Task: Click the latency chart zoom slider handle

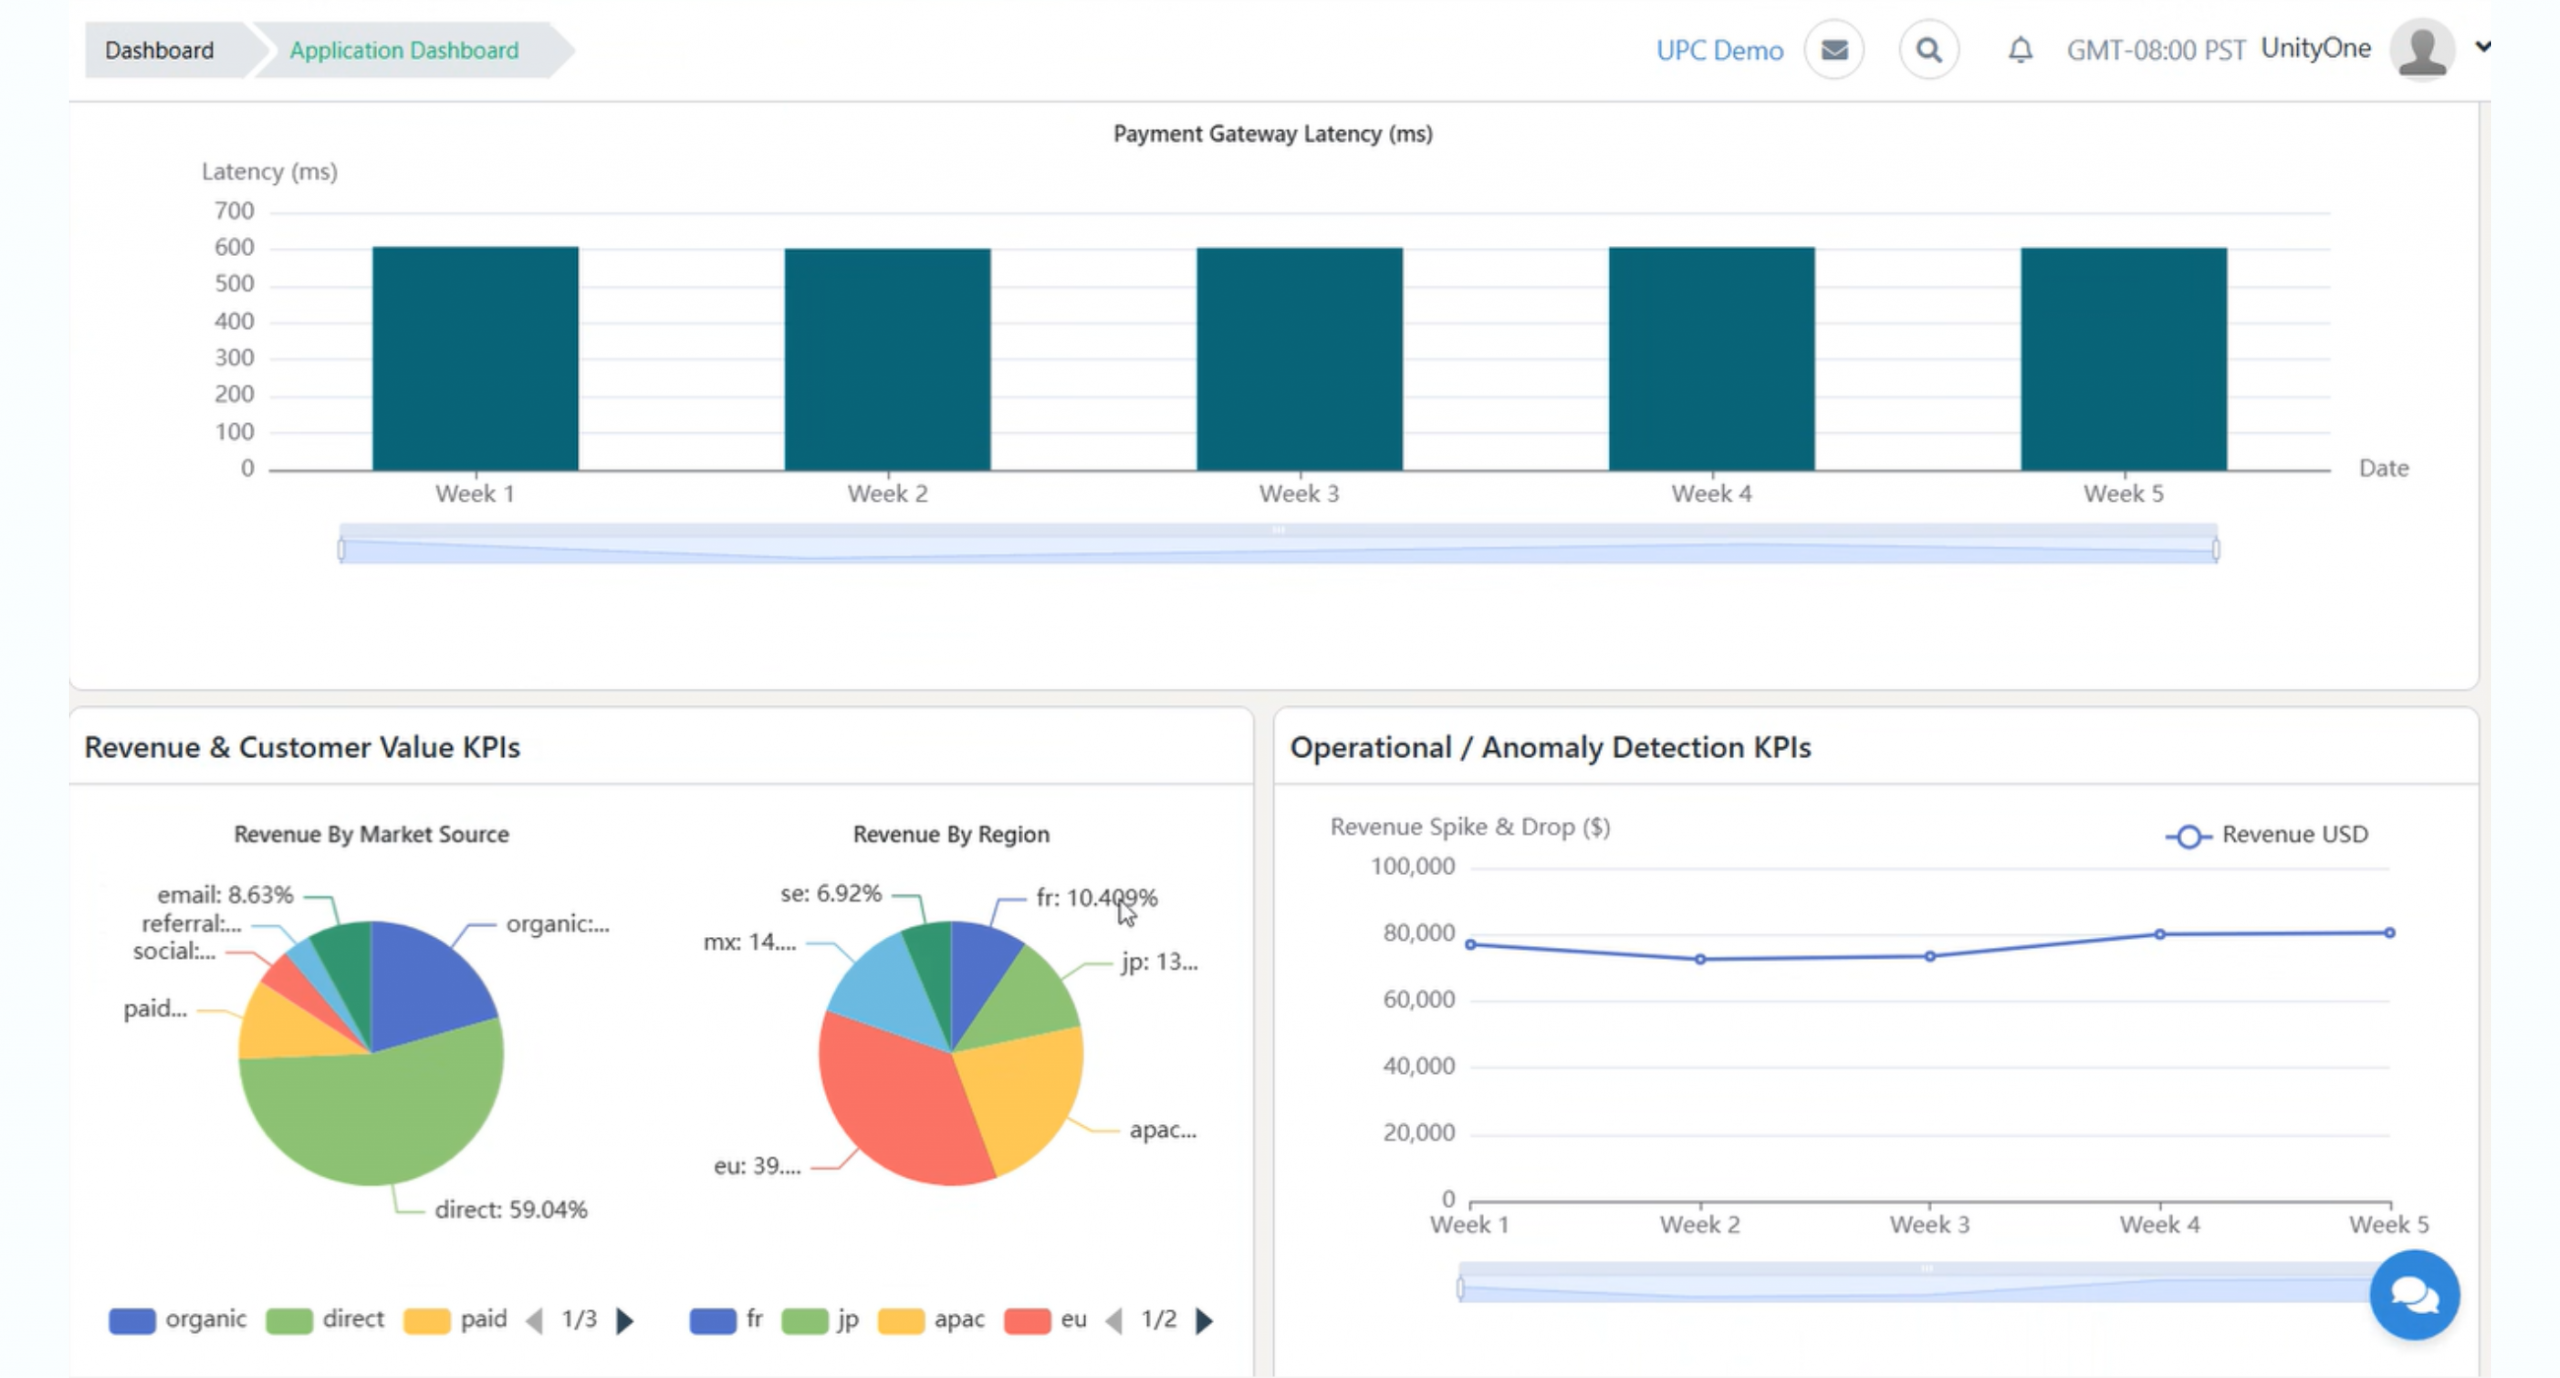Action: 342,549
